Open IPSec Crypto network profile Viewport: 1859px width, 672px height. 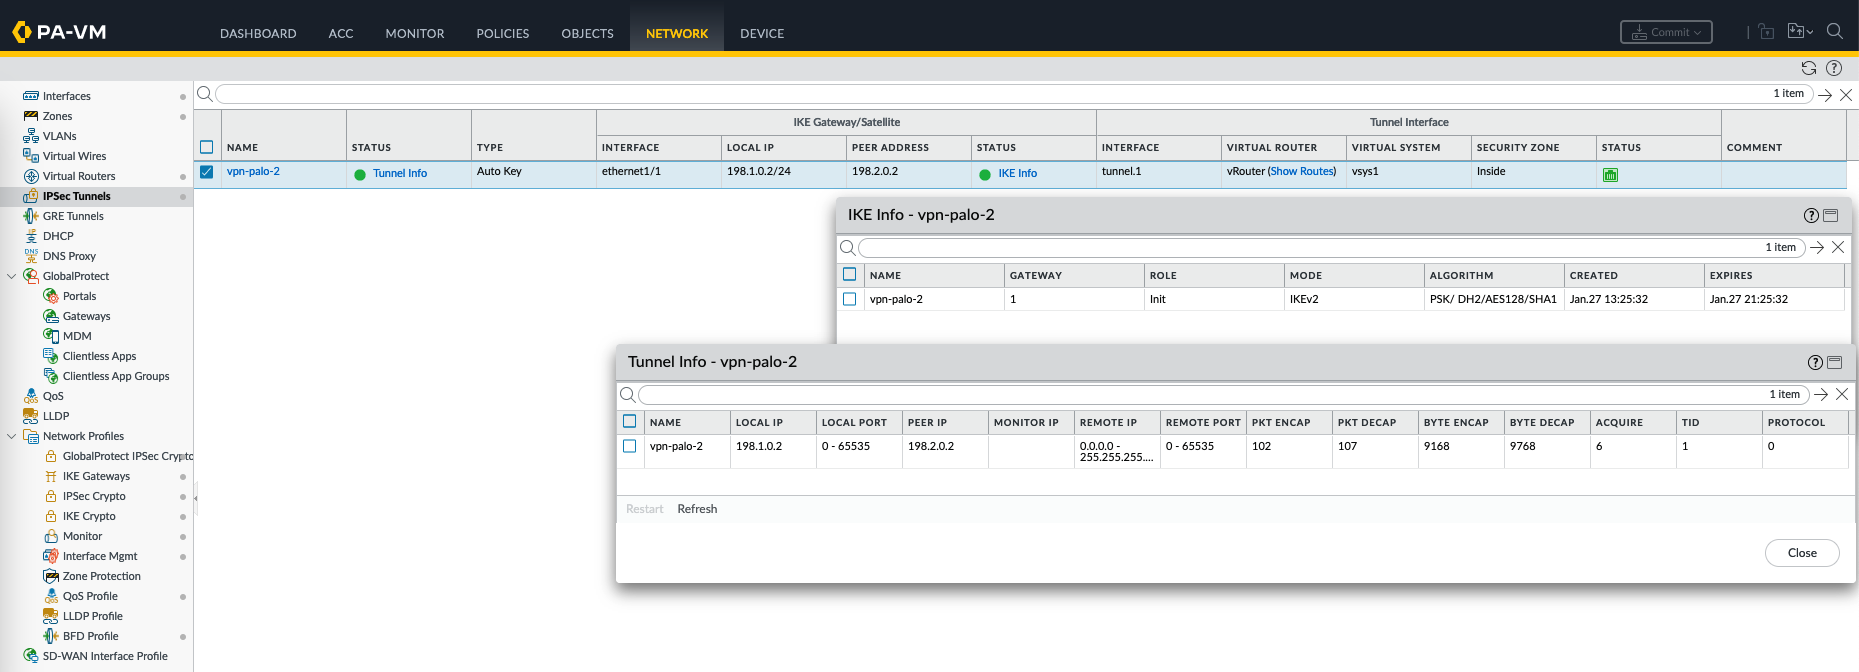(x=94, y=496)
